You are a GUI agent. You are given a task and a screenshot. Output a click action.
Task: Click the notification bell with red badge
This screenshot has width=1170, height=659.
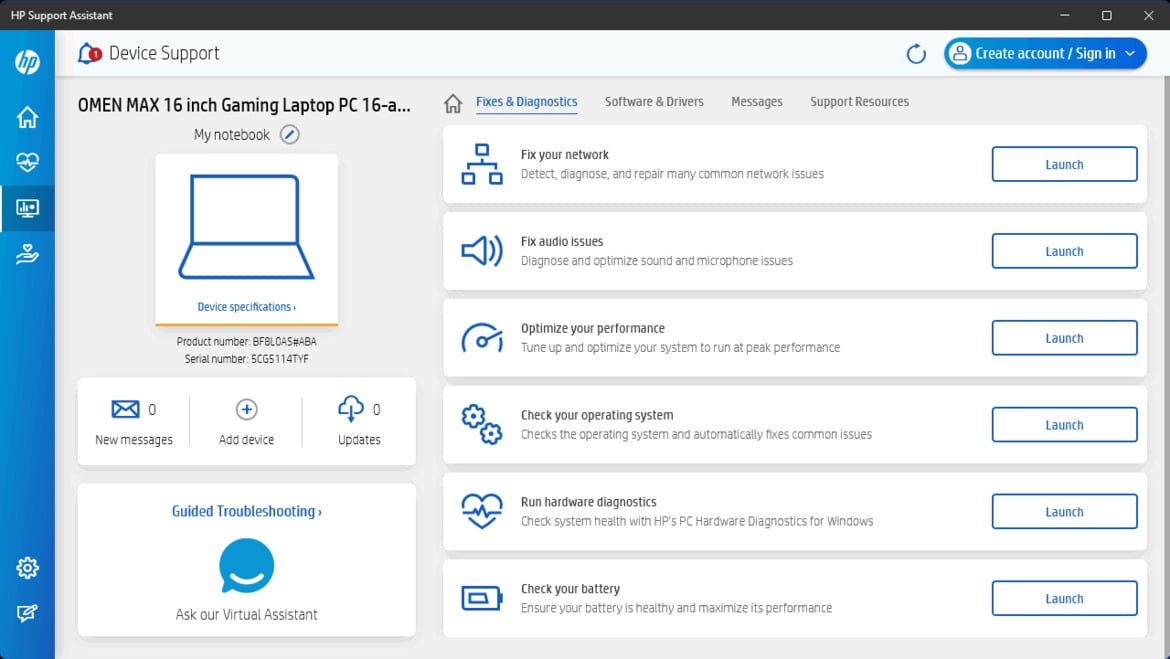[89, 53]
